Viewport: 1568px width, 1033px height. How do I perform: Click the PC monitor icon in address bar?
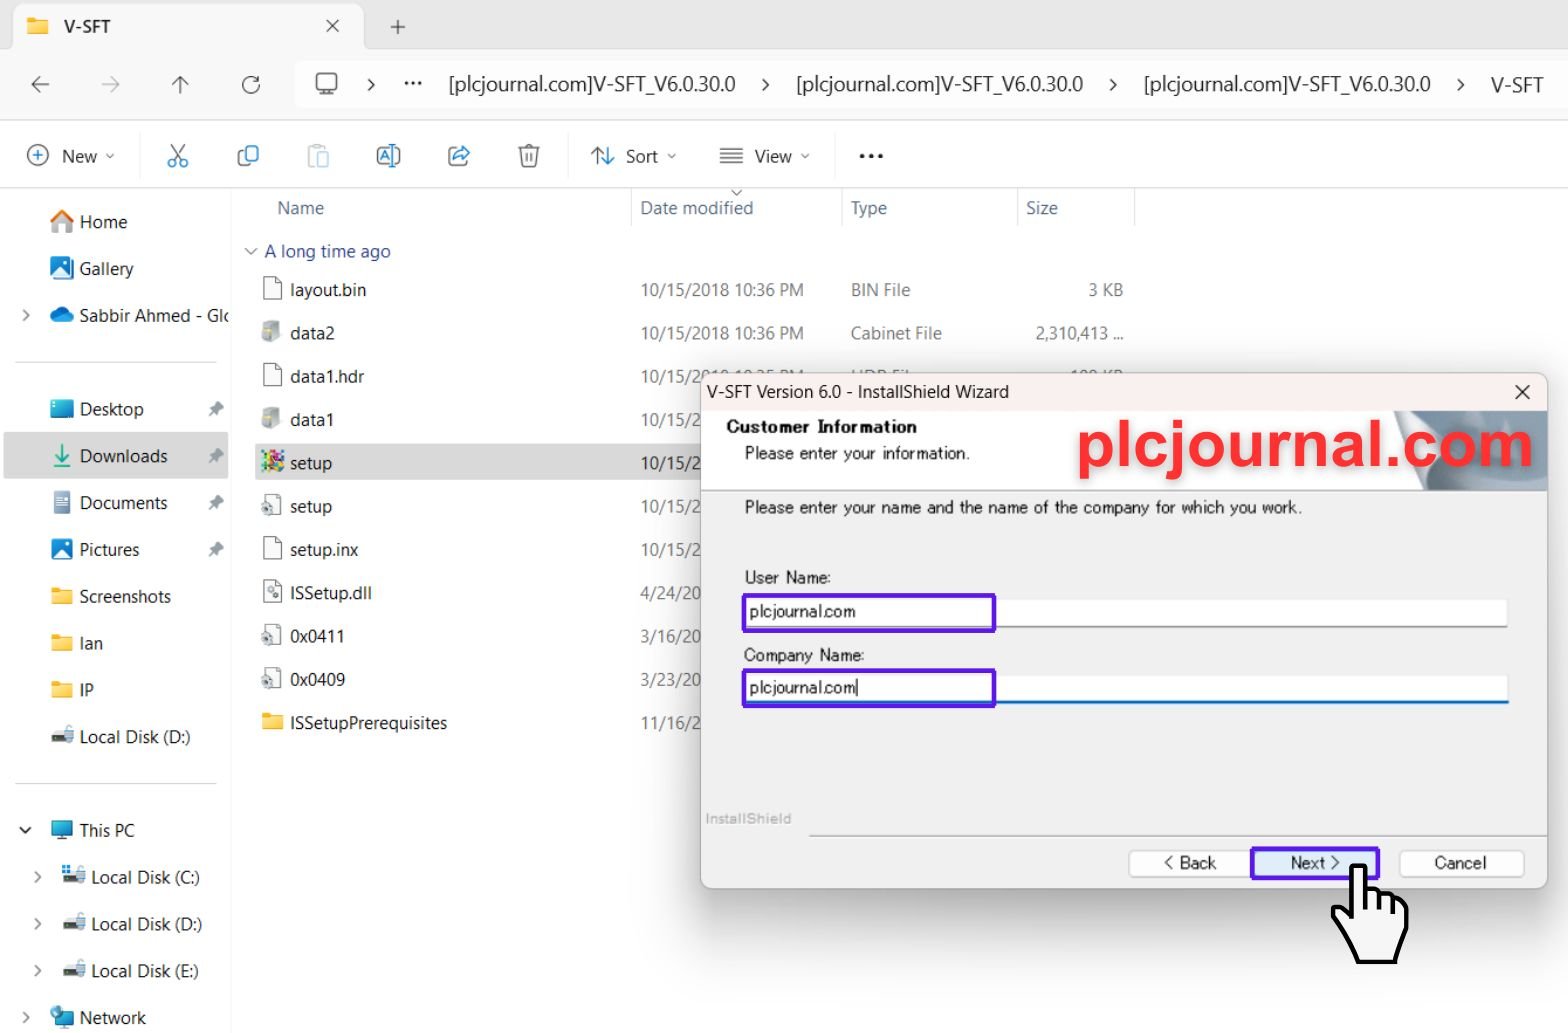point(326,84)
